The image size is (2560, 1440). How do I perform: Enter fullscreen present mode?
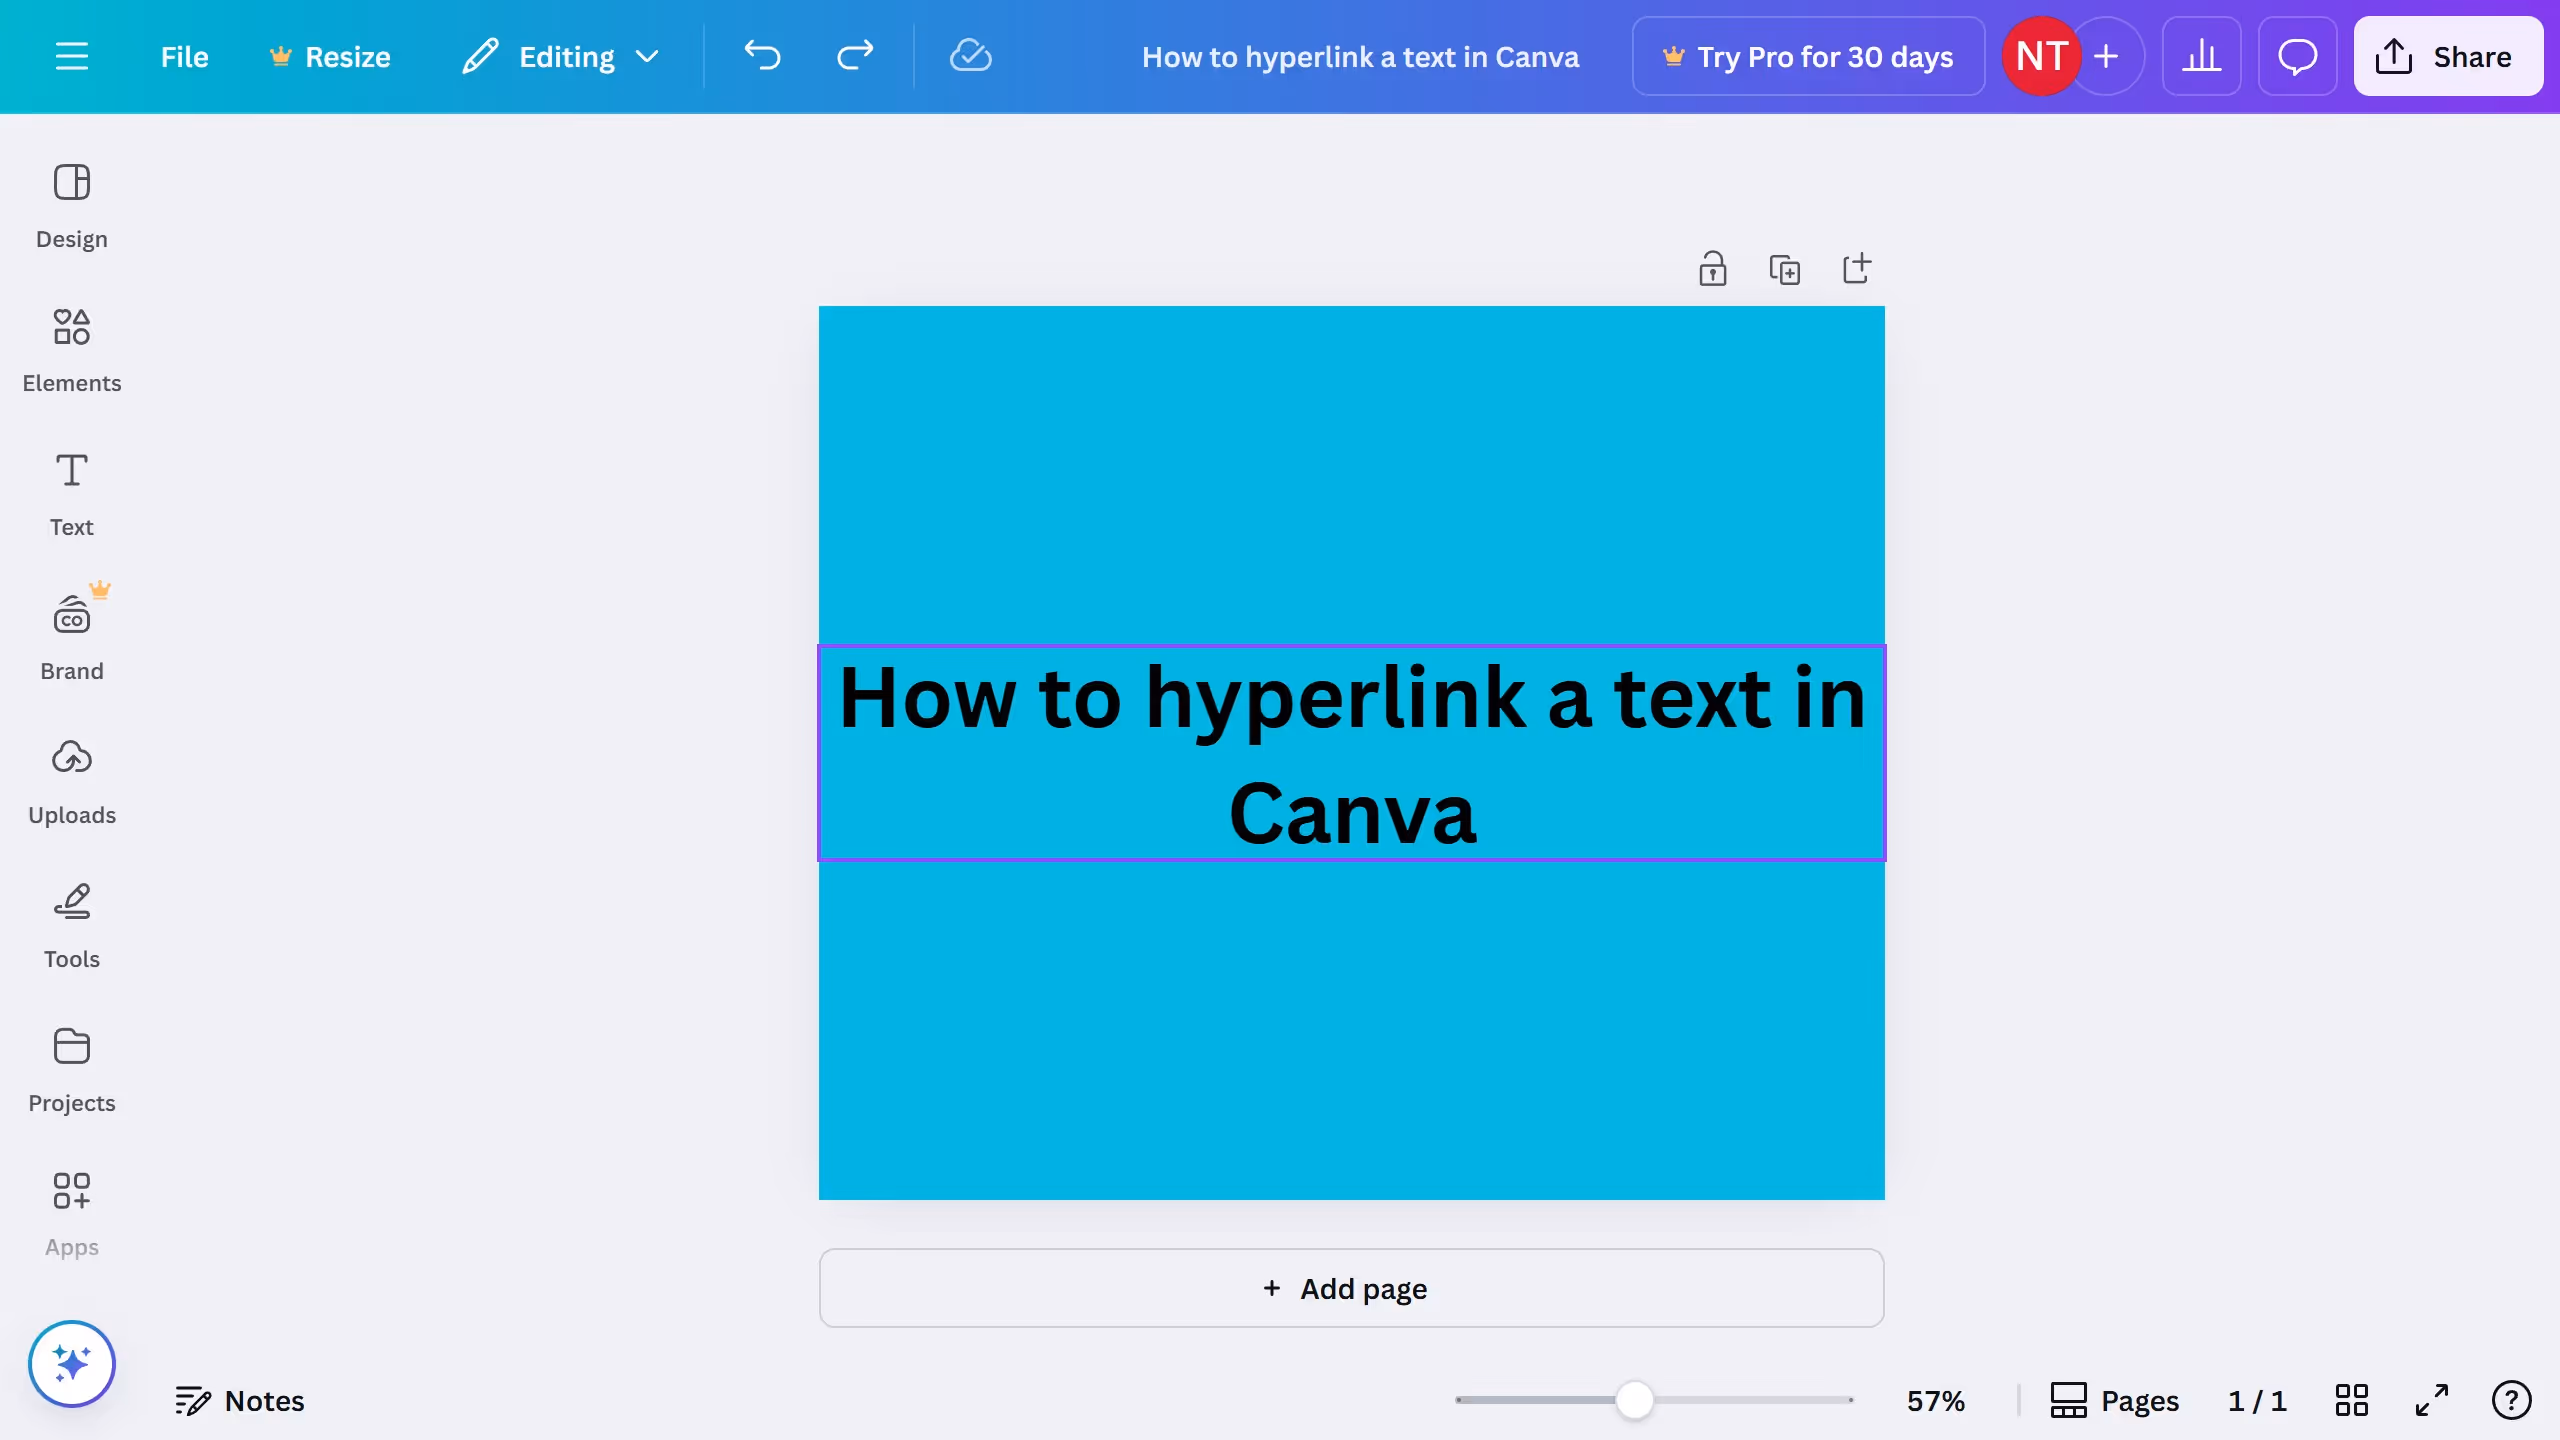[2431, 1400]
